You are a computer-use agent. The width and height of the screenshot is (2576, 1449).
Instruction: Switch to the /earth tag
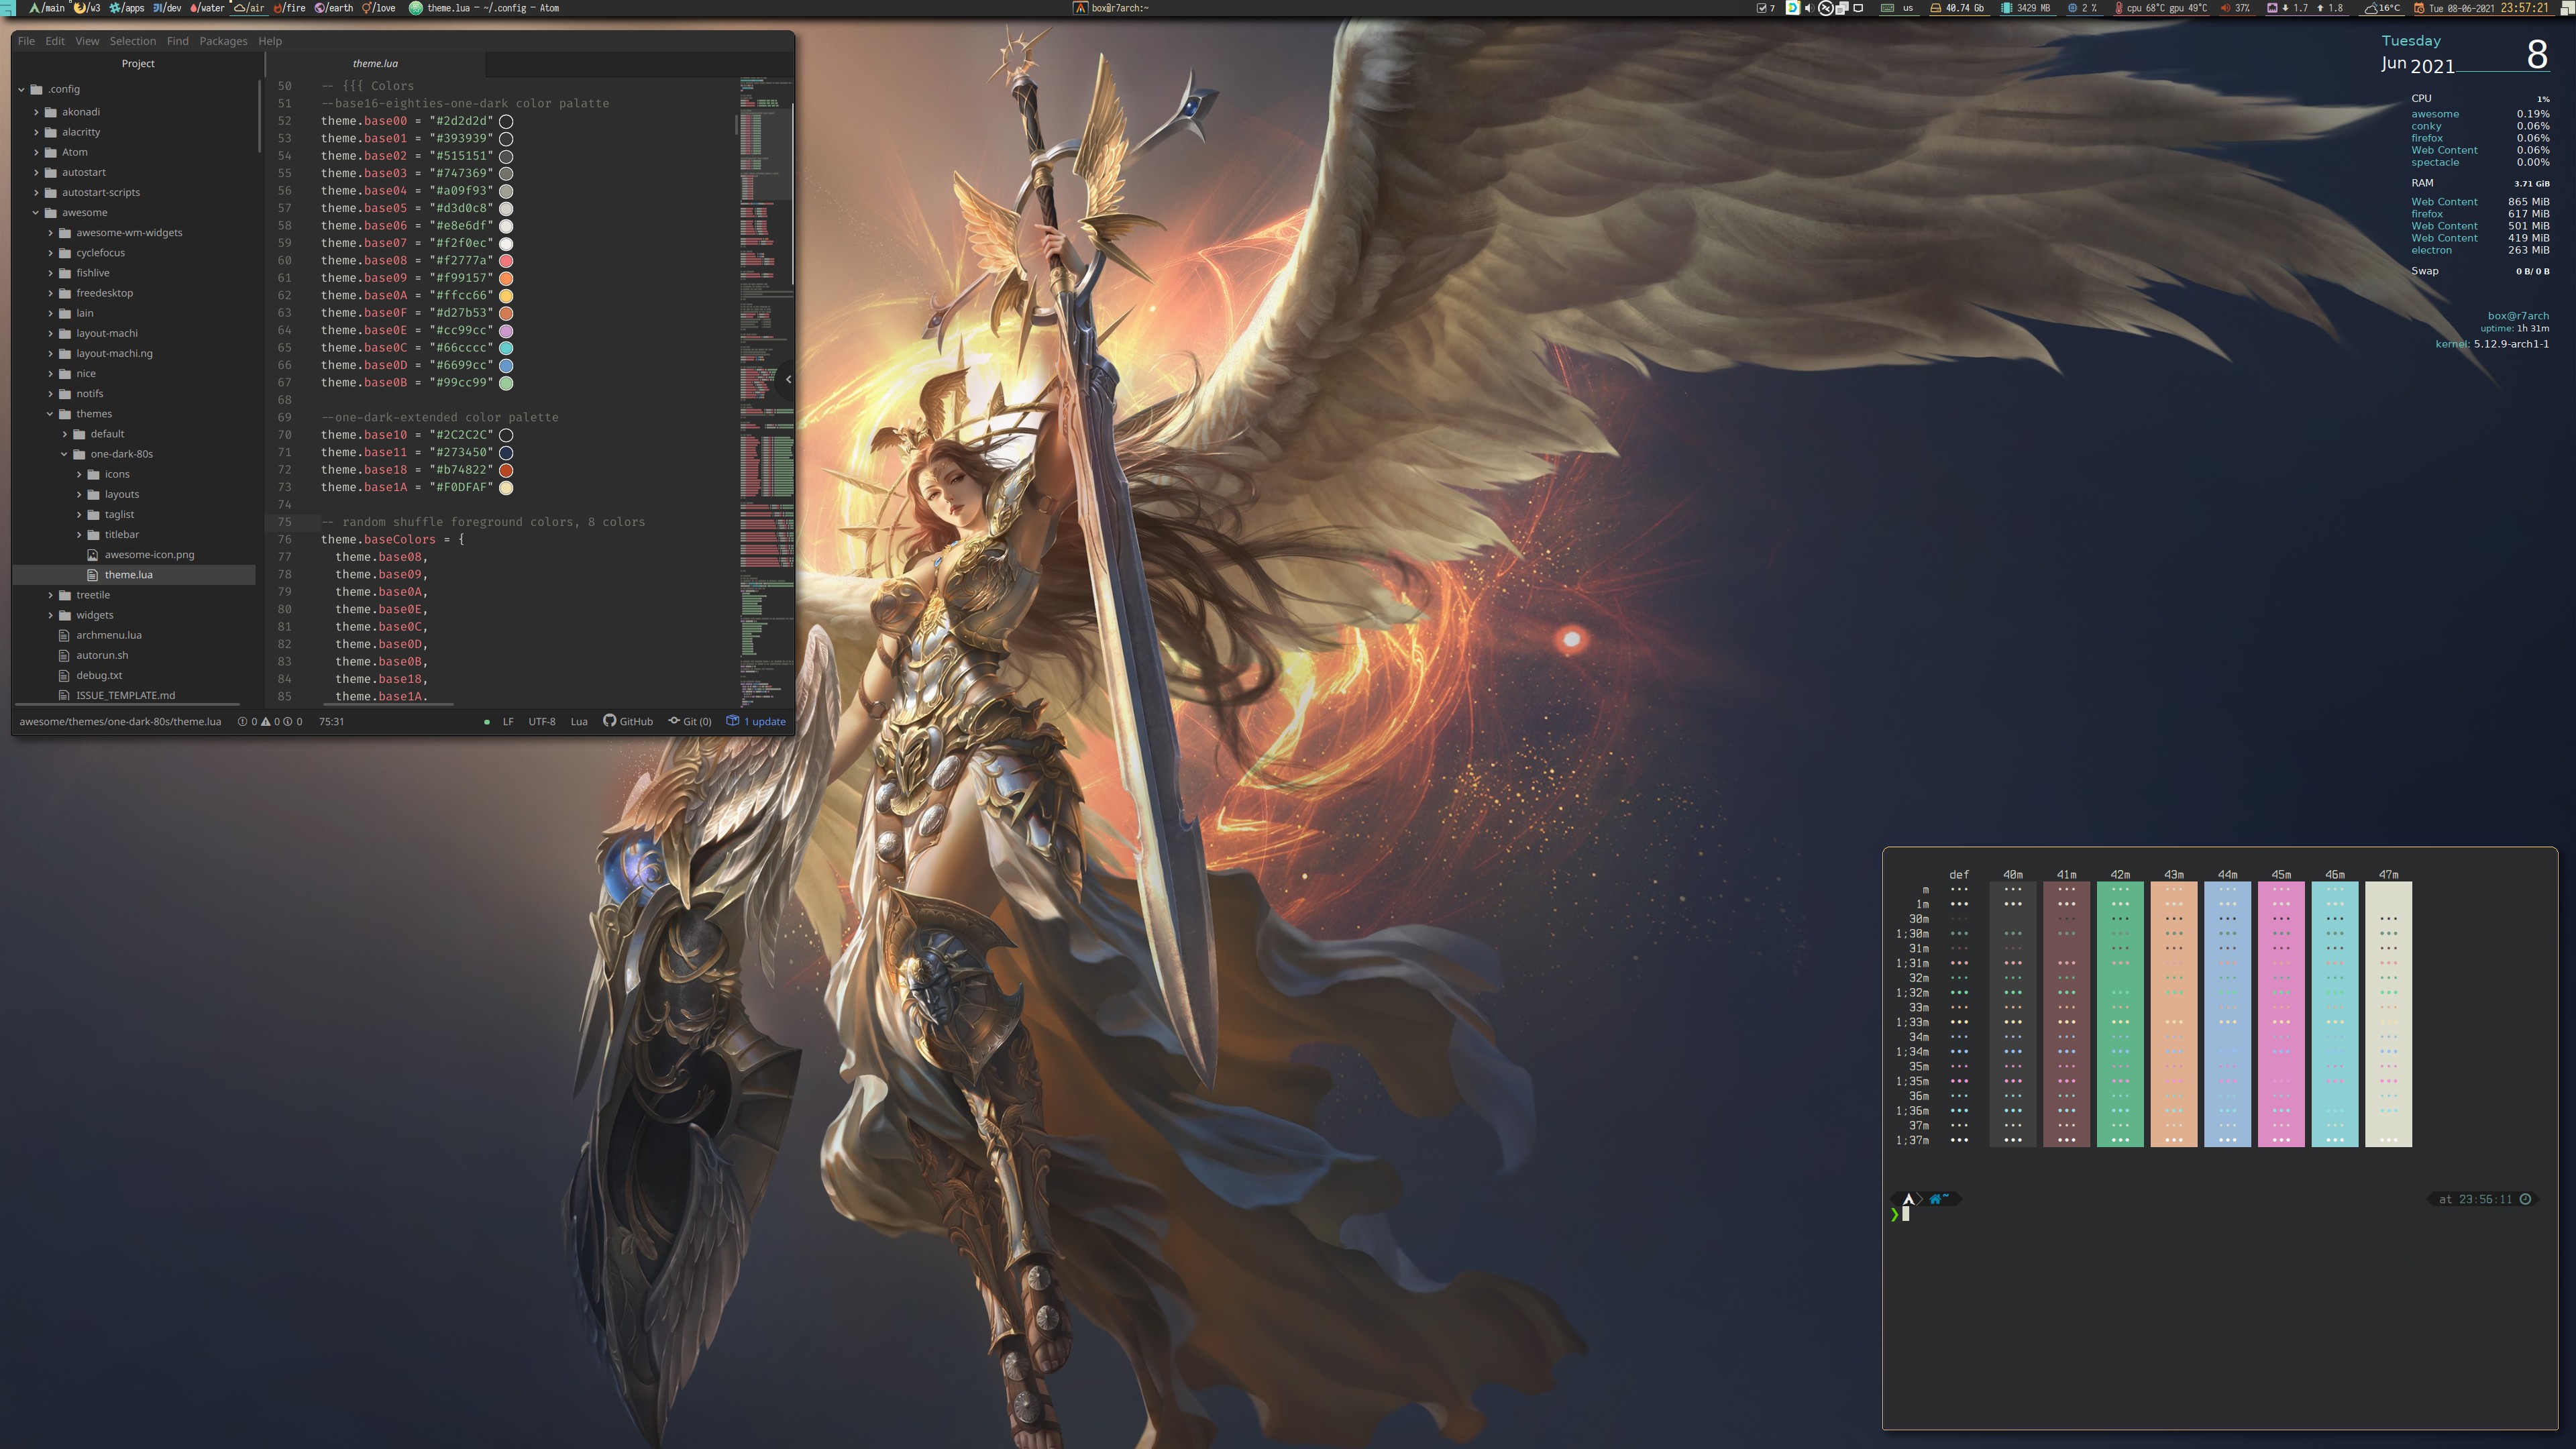334,8
